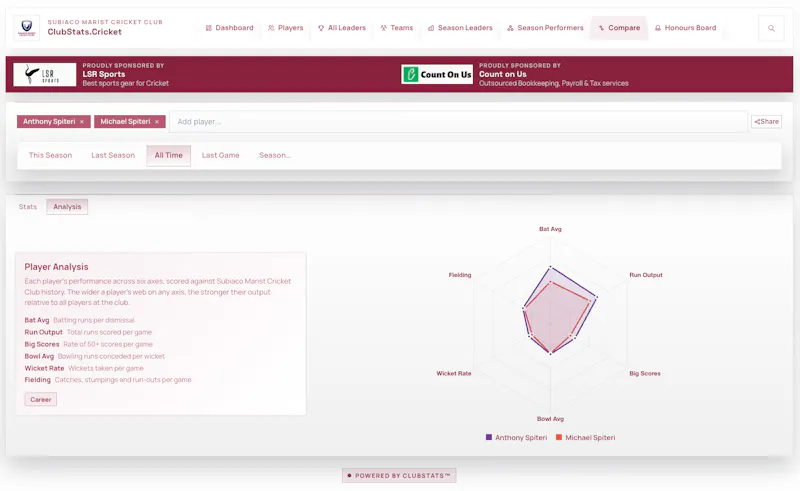Viewport: 800px width, 491px height.
Task: Select the All Time filter
Action: [168, 155]
